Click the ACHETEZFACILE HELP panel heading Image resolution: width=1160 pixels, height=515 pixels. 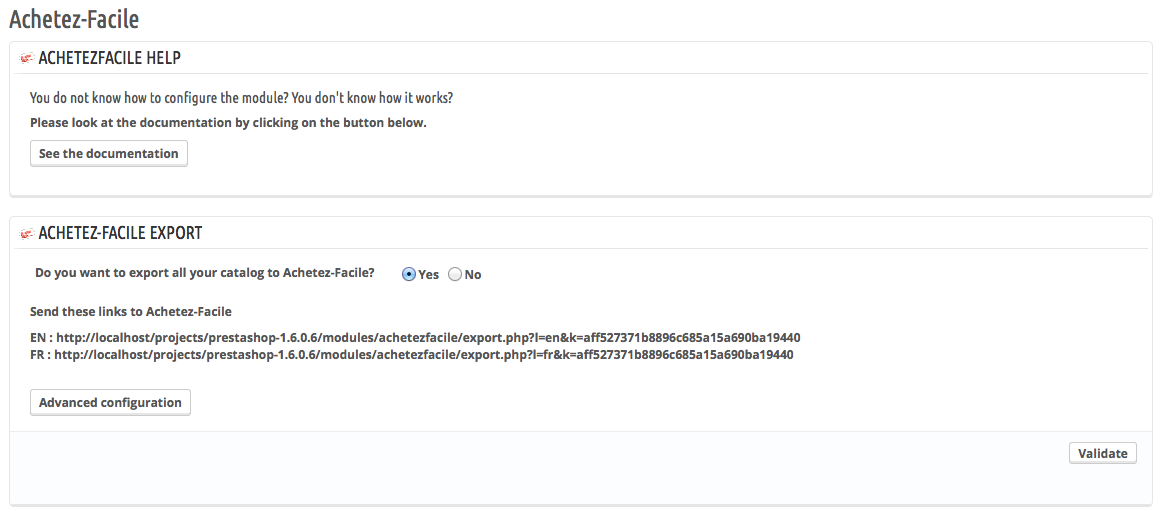pos(109,58)
